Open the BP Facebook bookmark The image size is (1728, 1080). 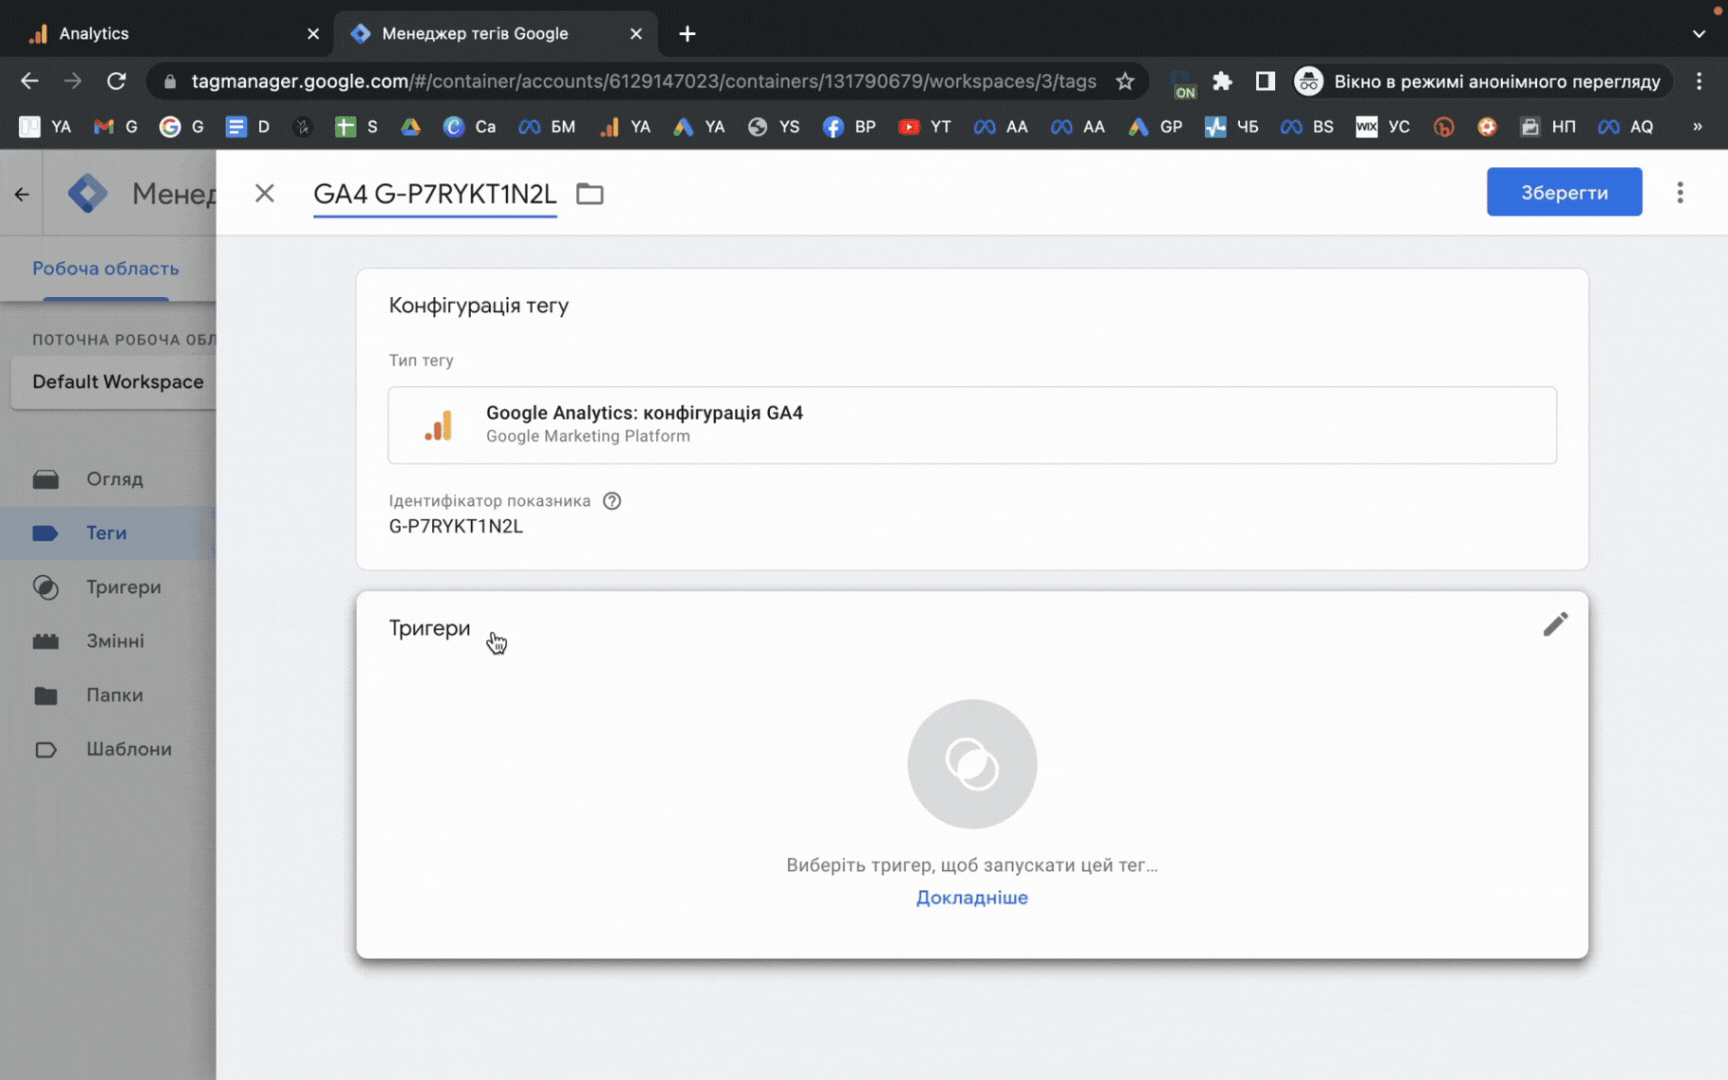849,127
